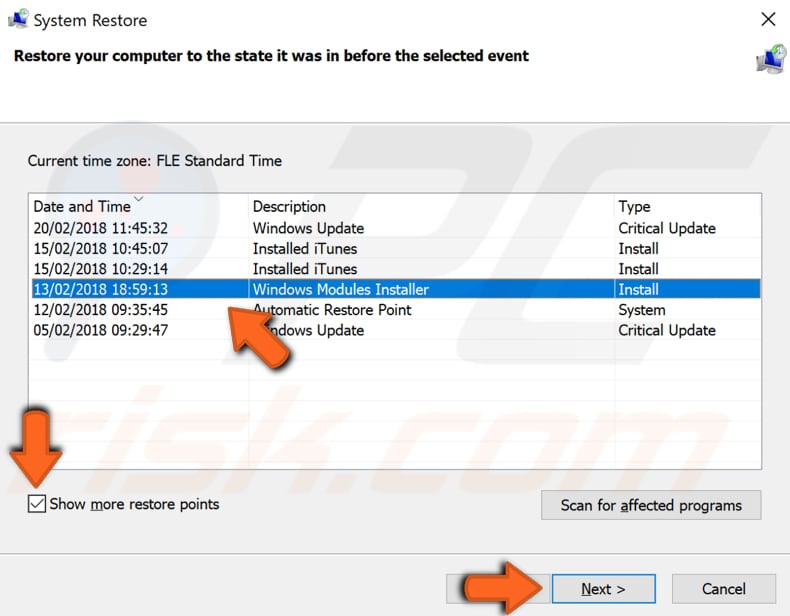Select the Windows Modules Installer restore point
The width and height of the screenshot is (790, 616).
tap(340, 289)
